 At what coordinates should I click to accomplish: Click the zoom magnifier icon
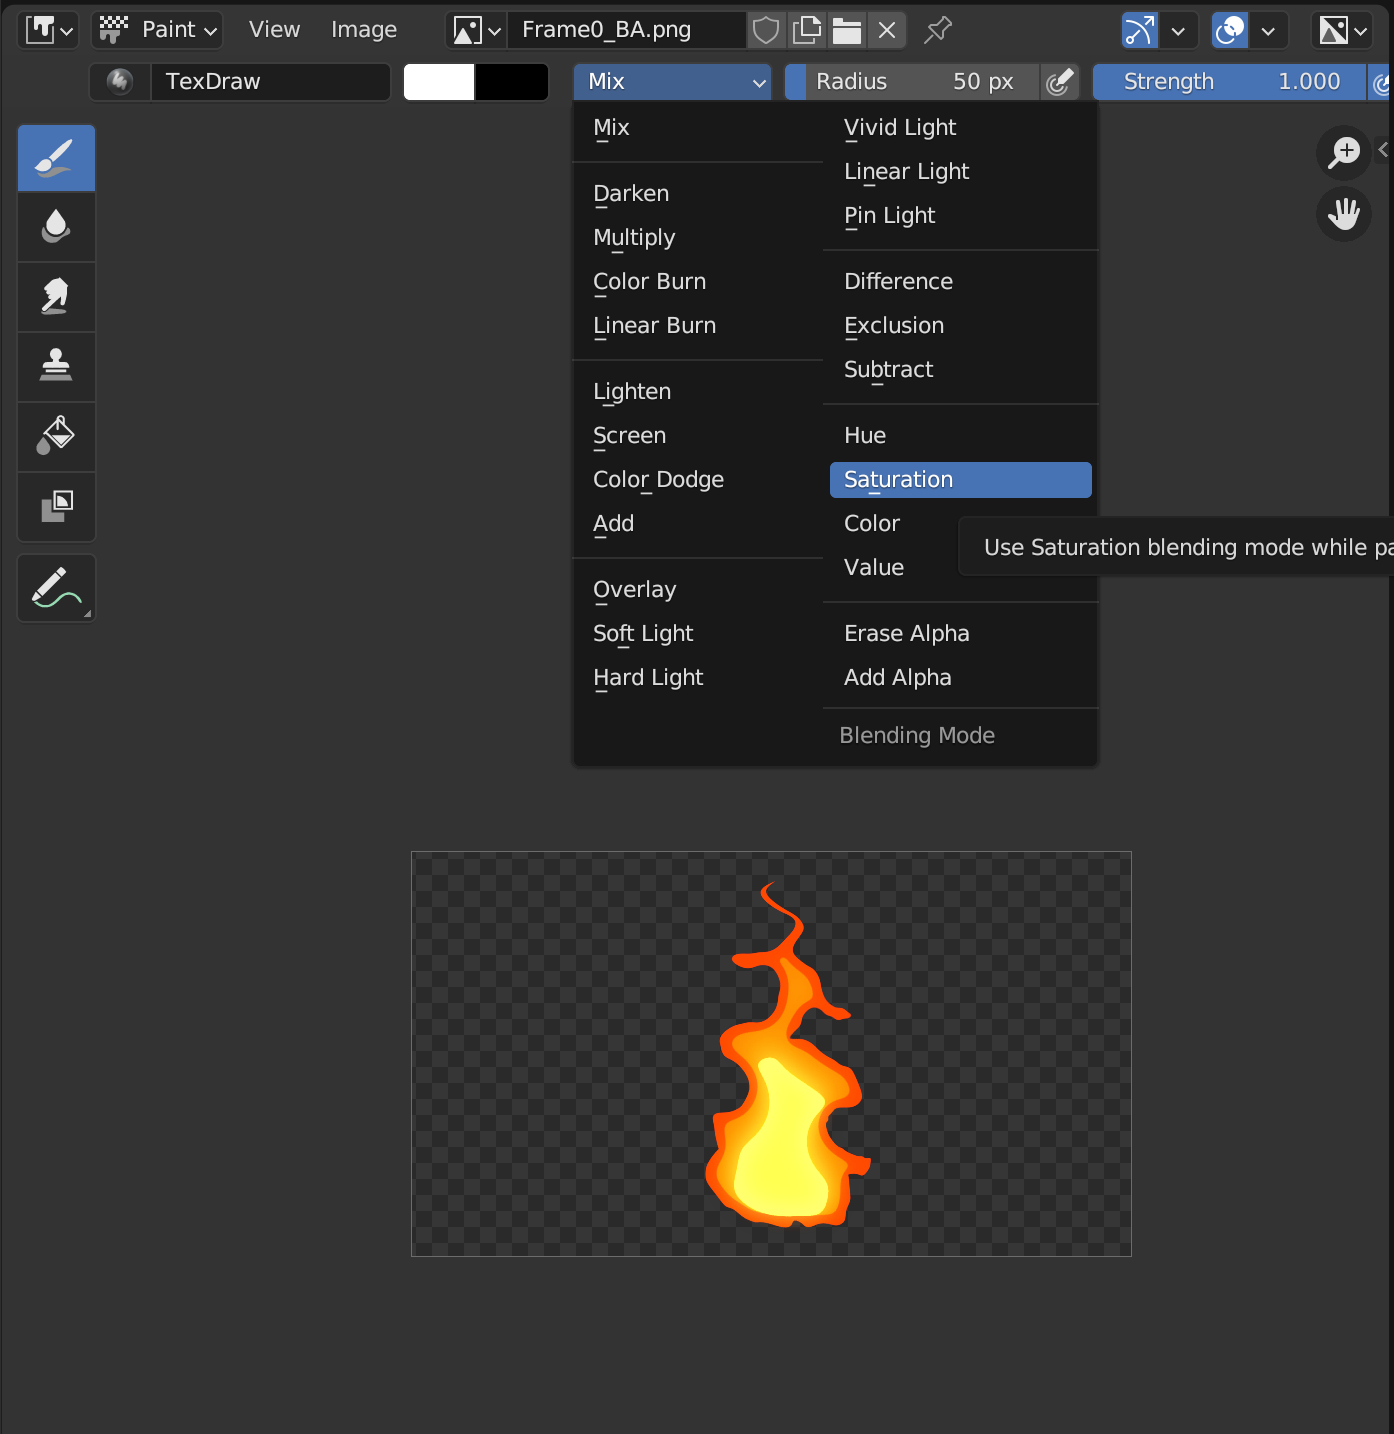pyautogui.click(x=1343, y=153)
